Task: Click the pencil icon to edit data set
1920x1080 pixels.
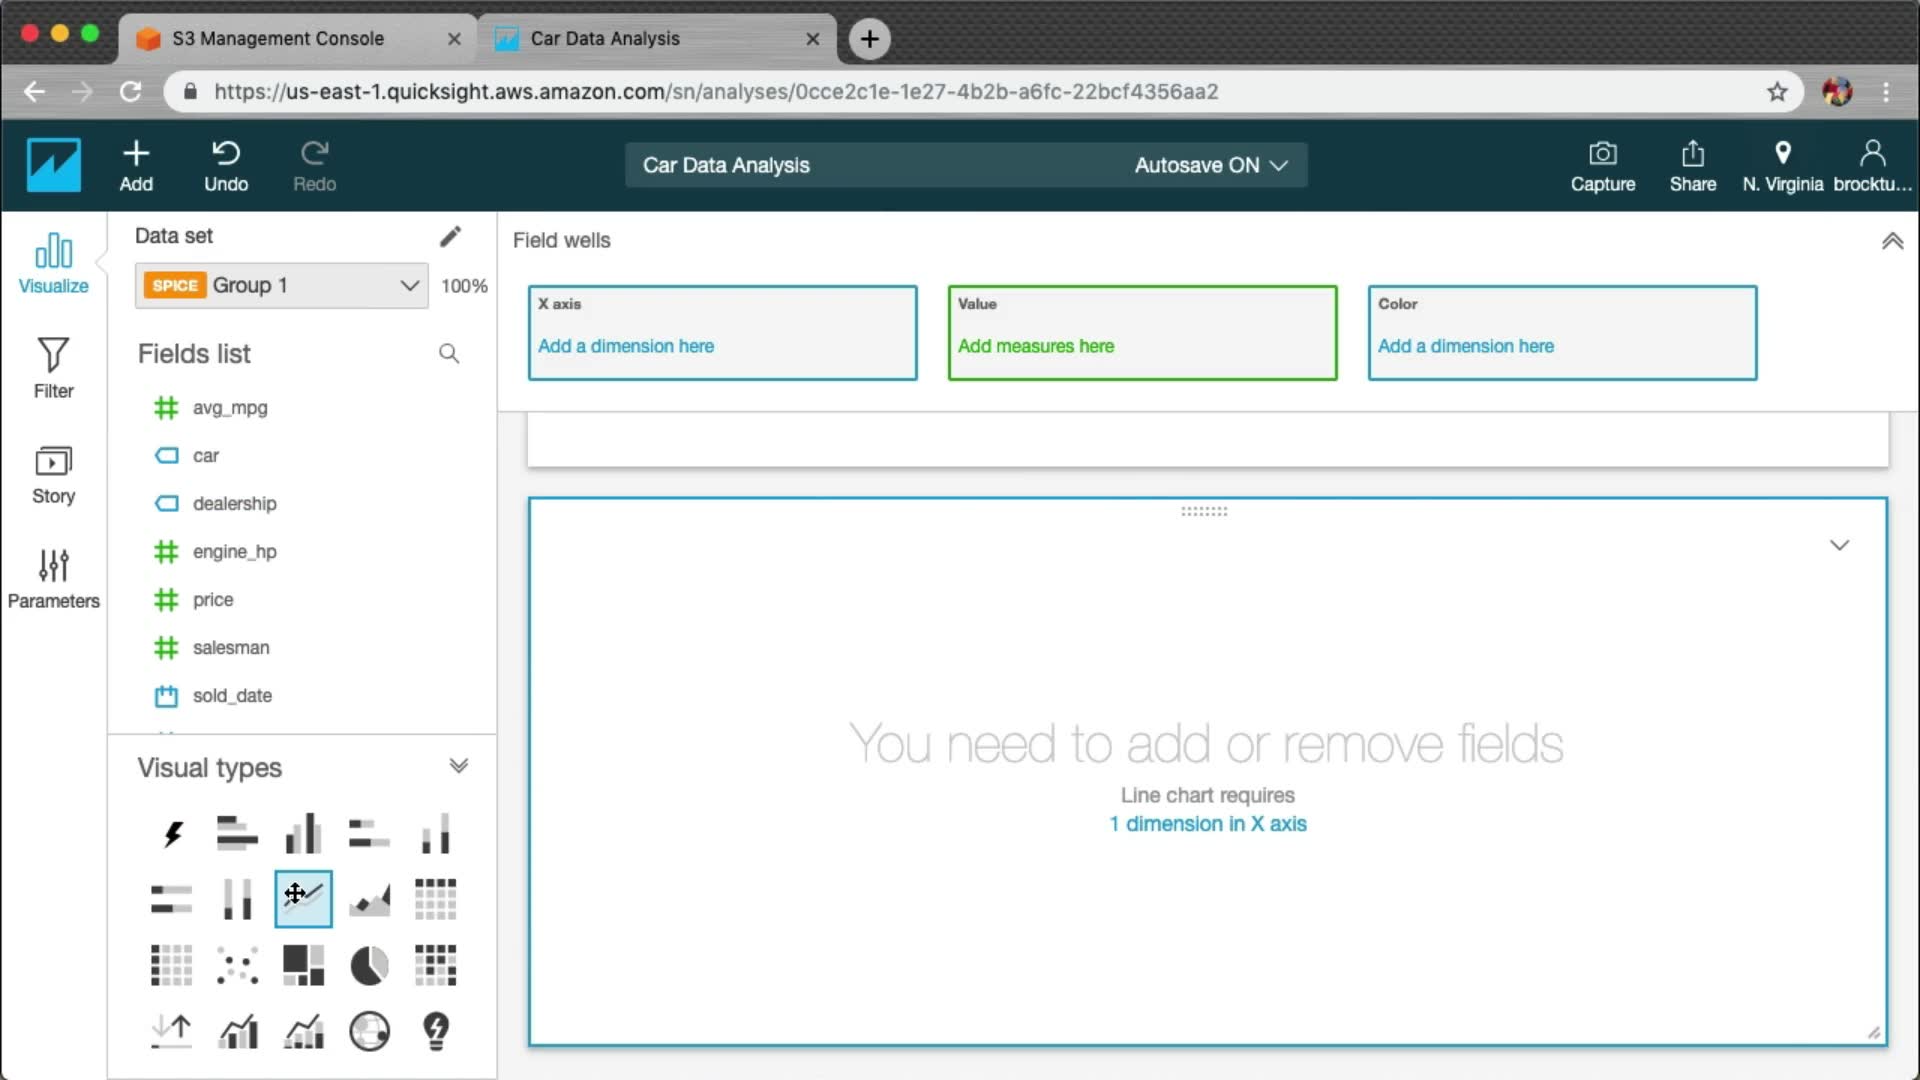Action: tap(450, 236)
